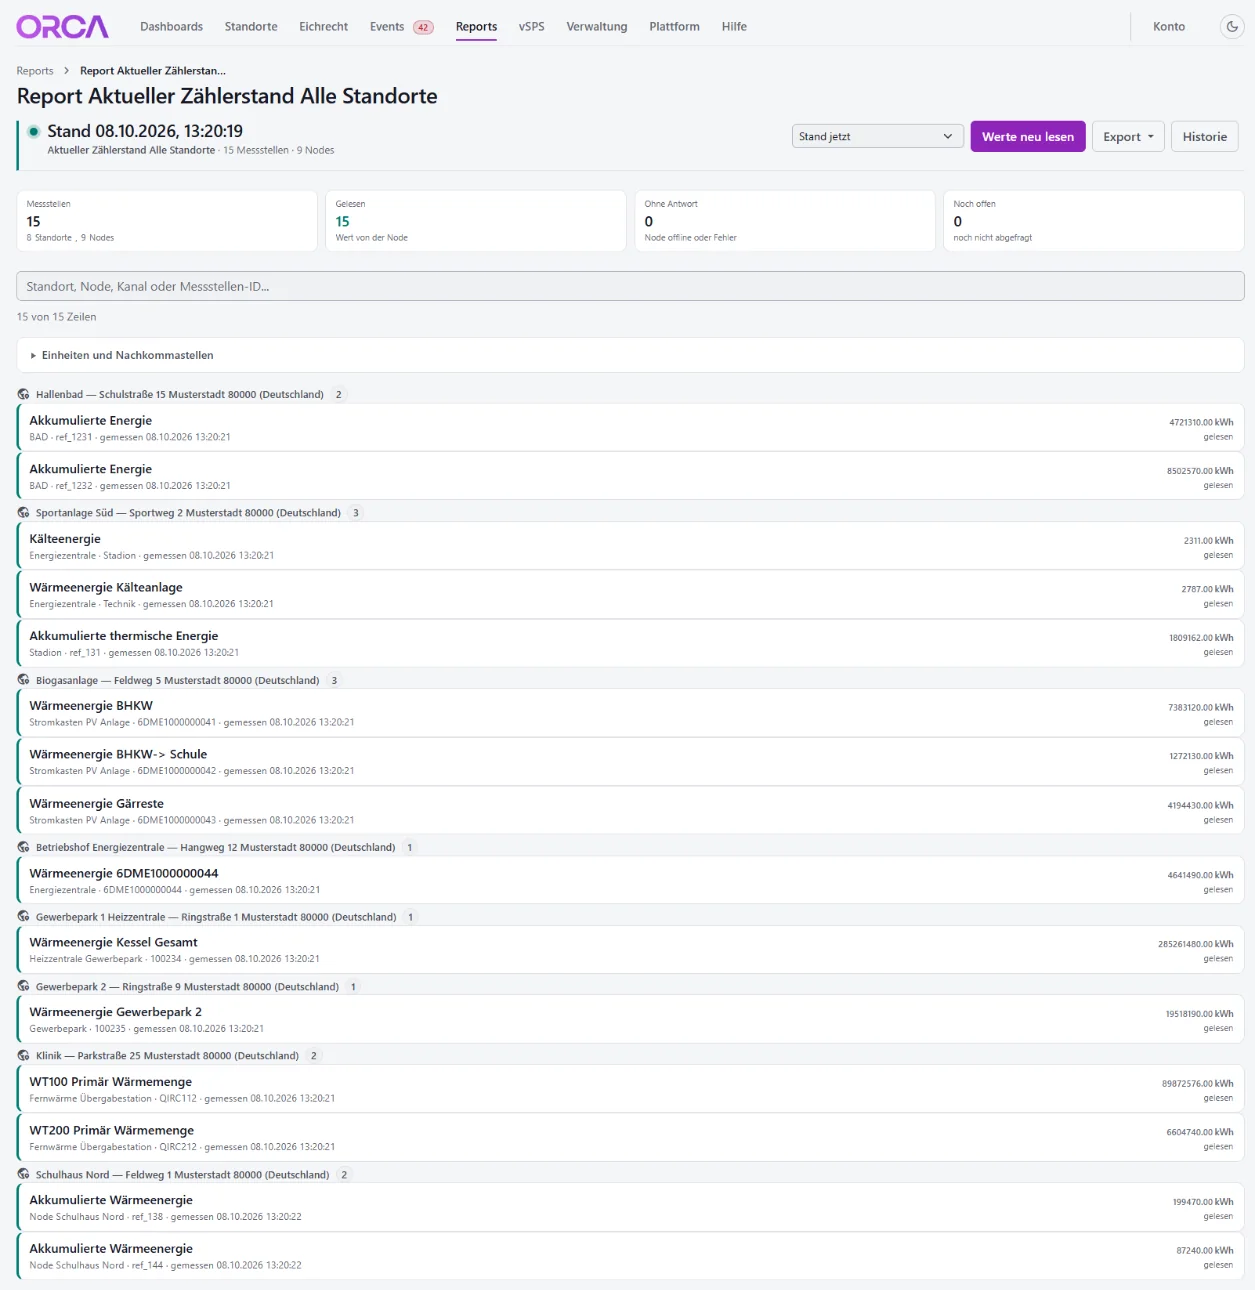The width and height of the screenshot is (1255, 1290).
Task: Select the Reports navigation tab
Action: pyautogui.click(x=476, y=27)
